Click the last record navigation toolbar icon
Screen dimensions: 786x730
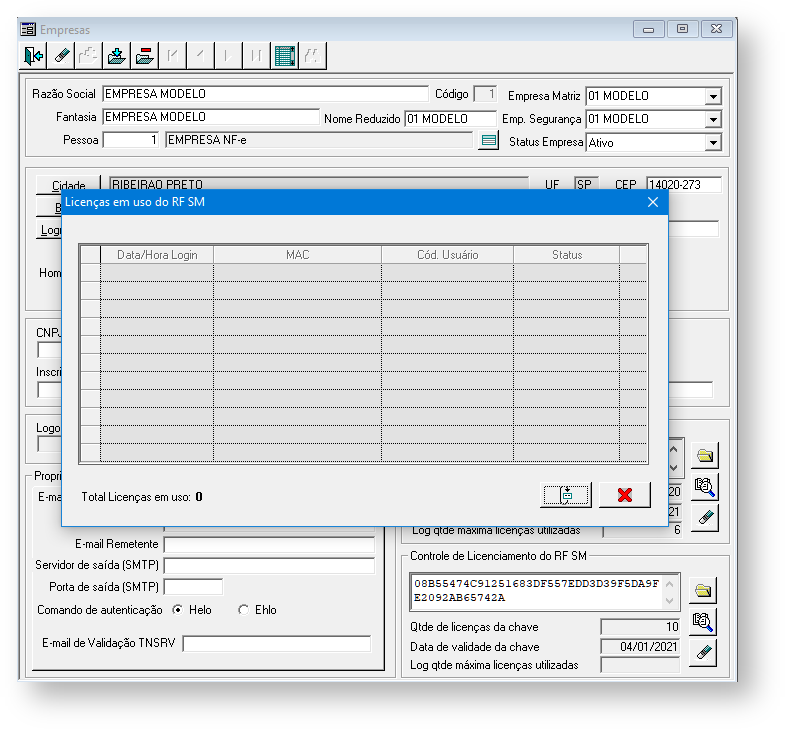257,56
